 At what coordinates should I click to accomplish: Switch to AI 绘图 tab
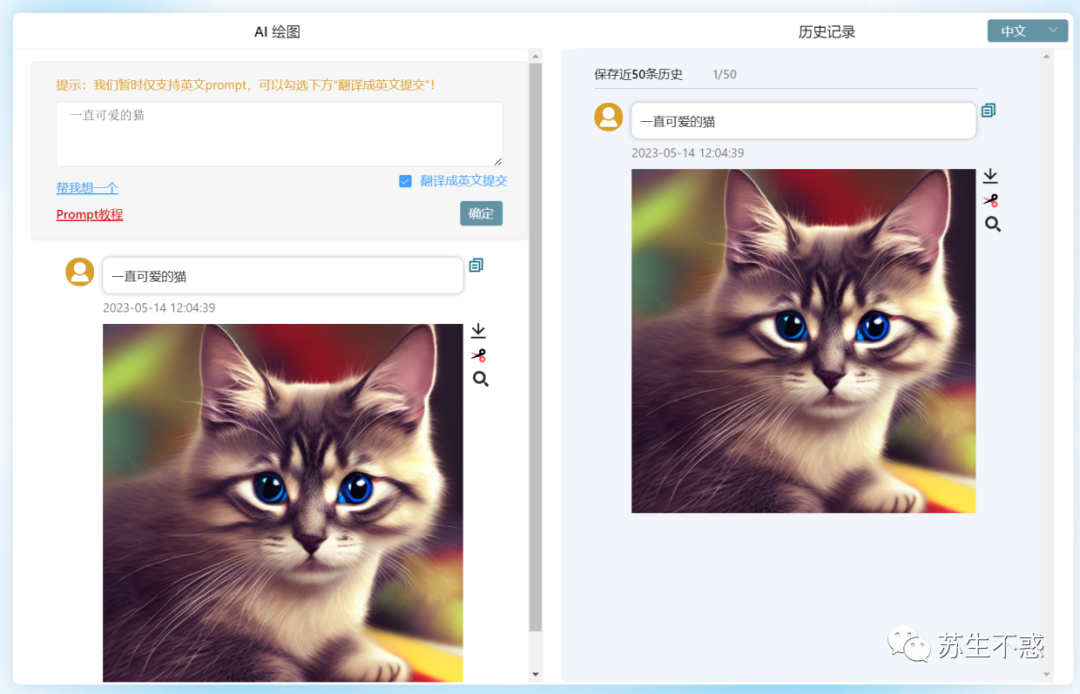click(277, 32)
